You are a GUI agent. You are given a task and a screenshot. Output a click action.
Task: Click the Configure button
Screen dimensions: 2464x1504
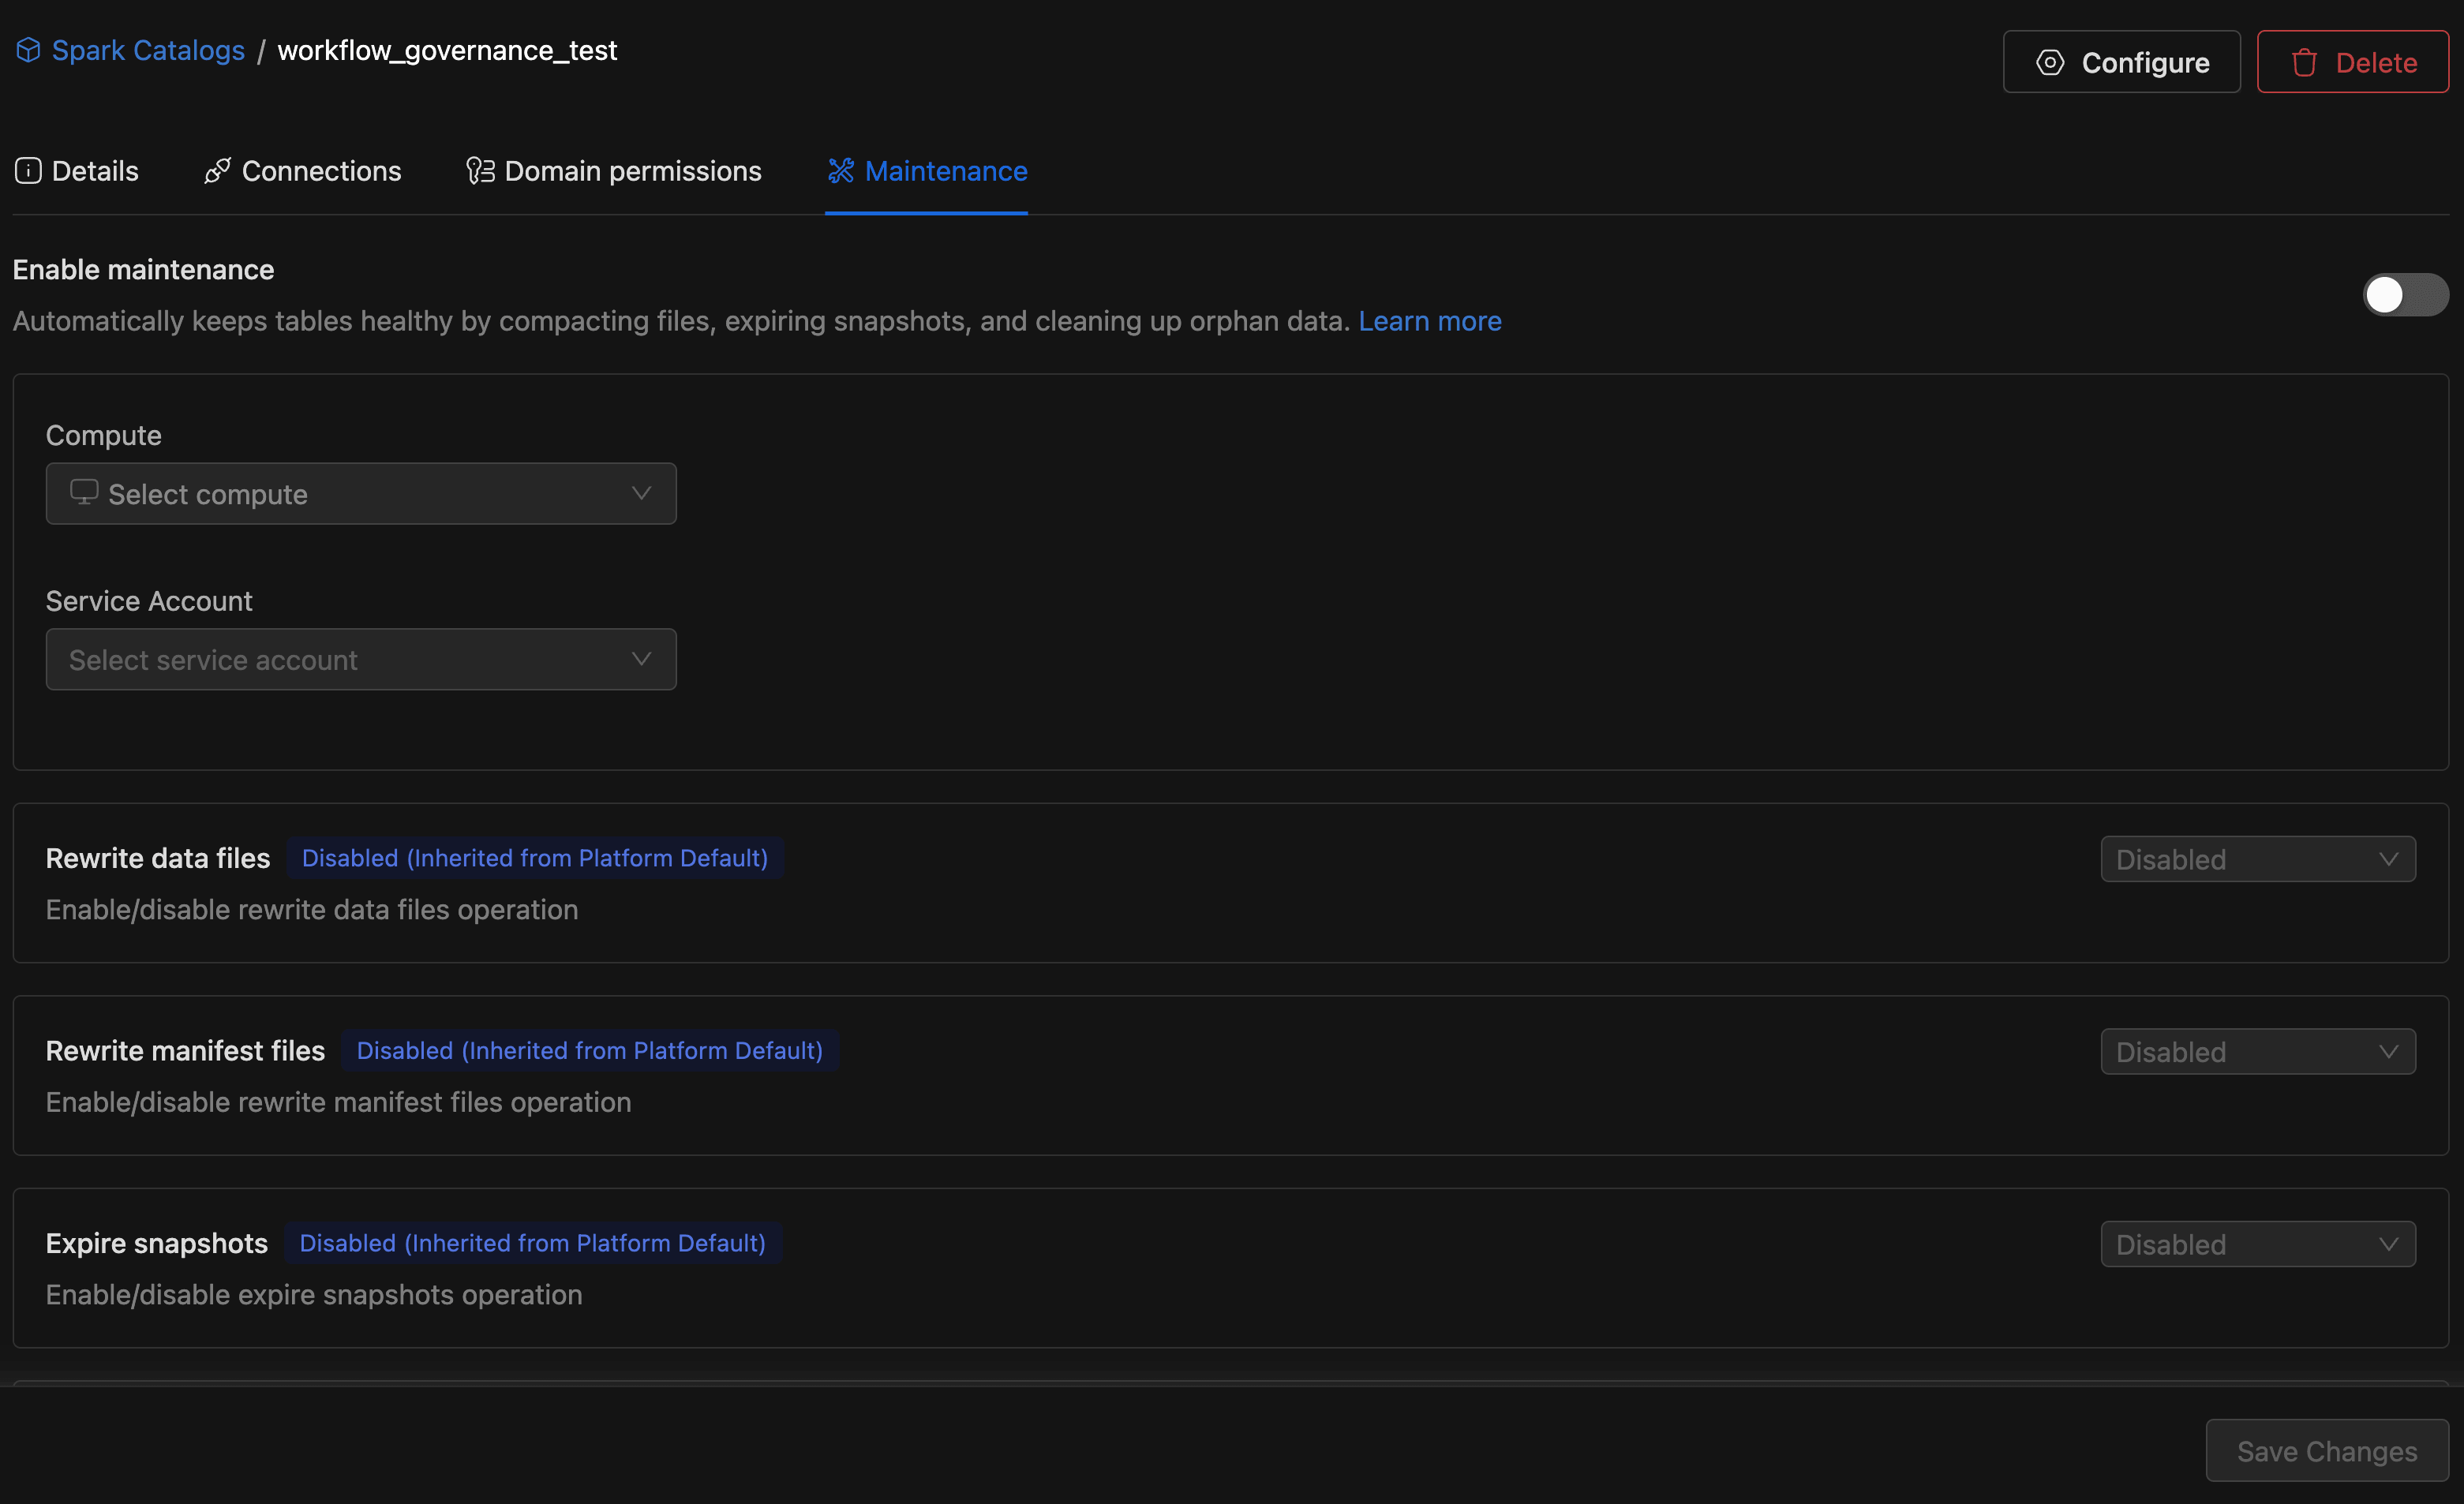[2121, 62]
